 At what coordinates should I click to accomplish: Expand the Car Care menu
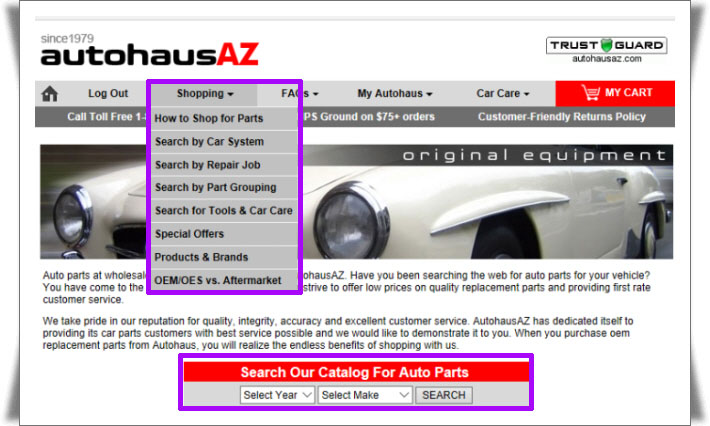(503, 94)
